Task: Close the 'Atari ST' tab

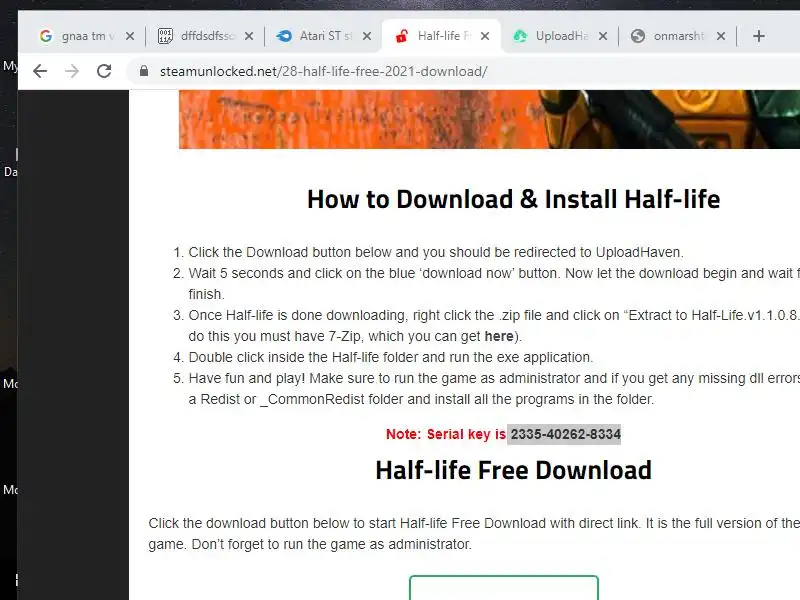Action: coord(366,36)
